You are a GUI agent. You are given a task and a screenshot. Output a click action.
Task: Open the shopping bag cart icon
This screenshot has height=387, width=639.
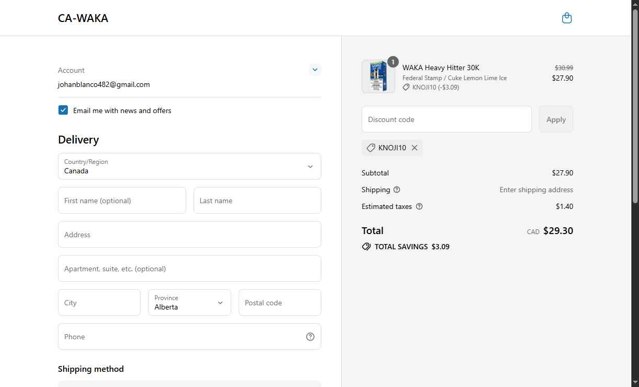(566, 18)
